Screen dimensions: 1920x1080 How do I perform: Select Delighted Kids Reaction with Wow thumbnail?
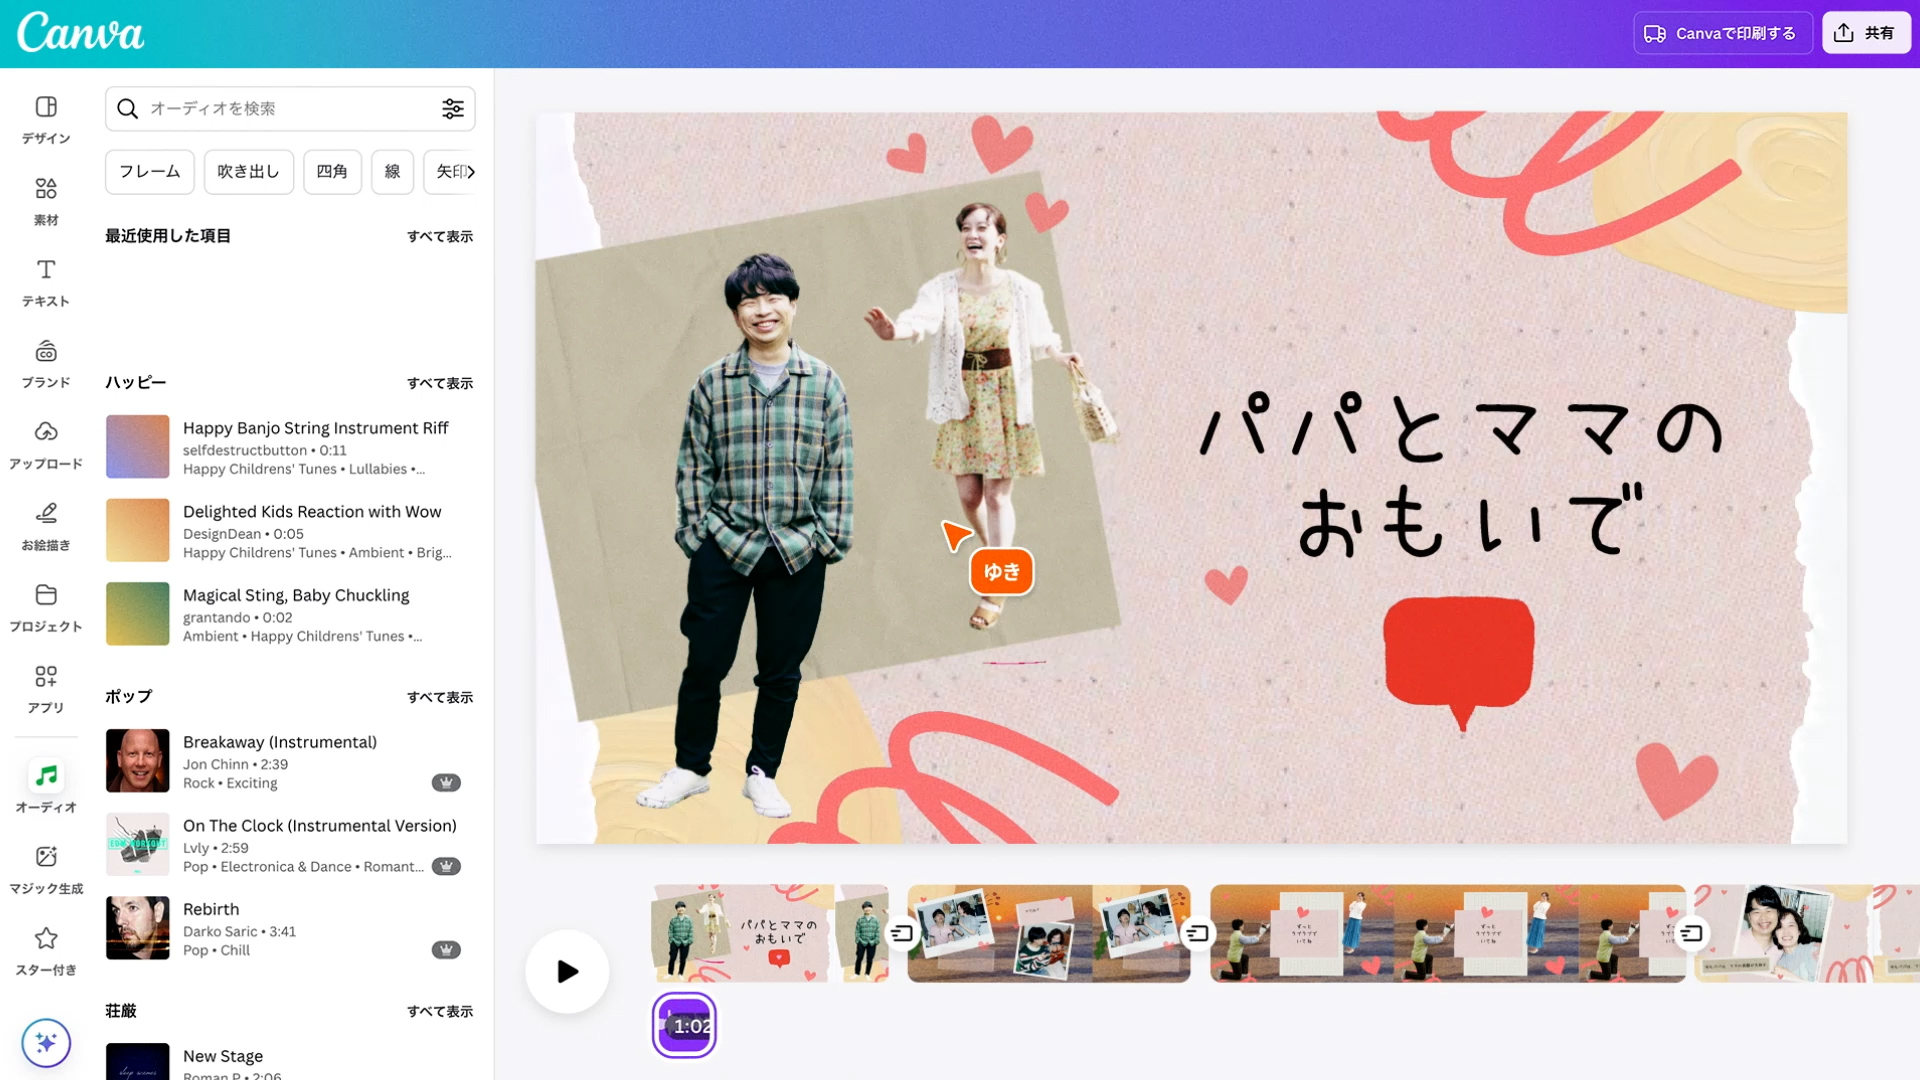pyautogui.click(x=138, y=530)
